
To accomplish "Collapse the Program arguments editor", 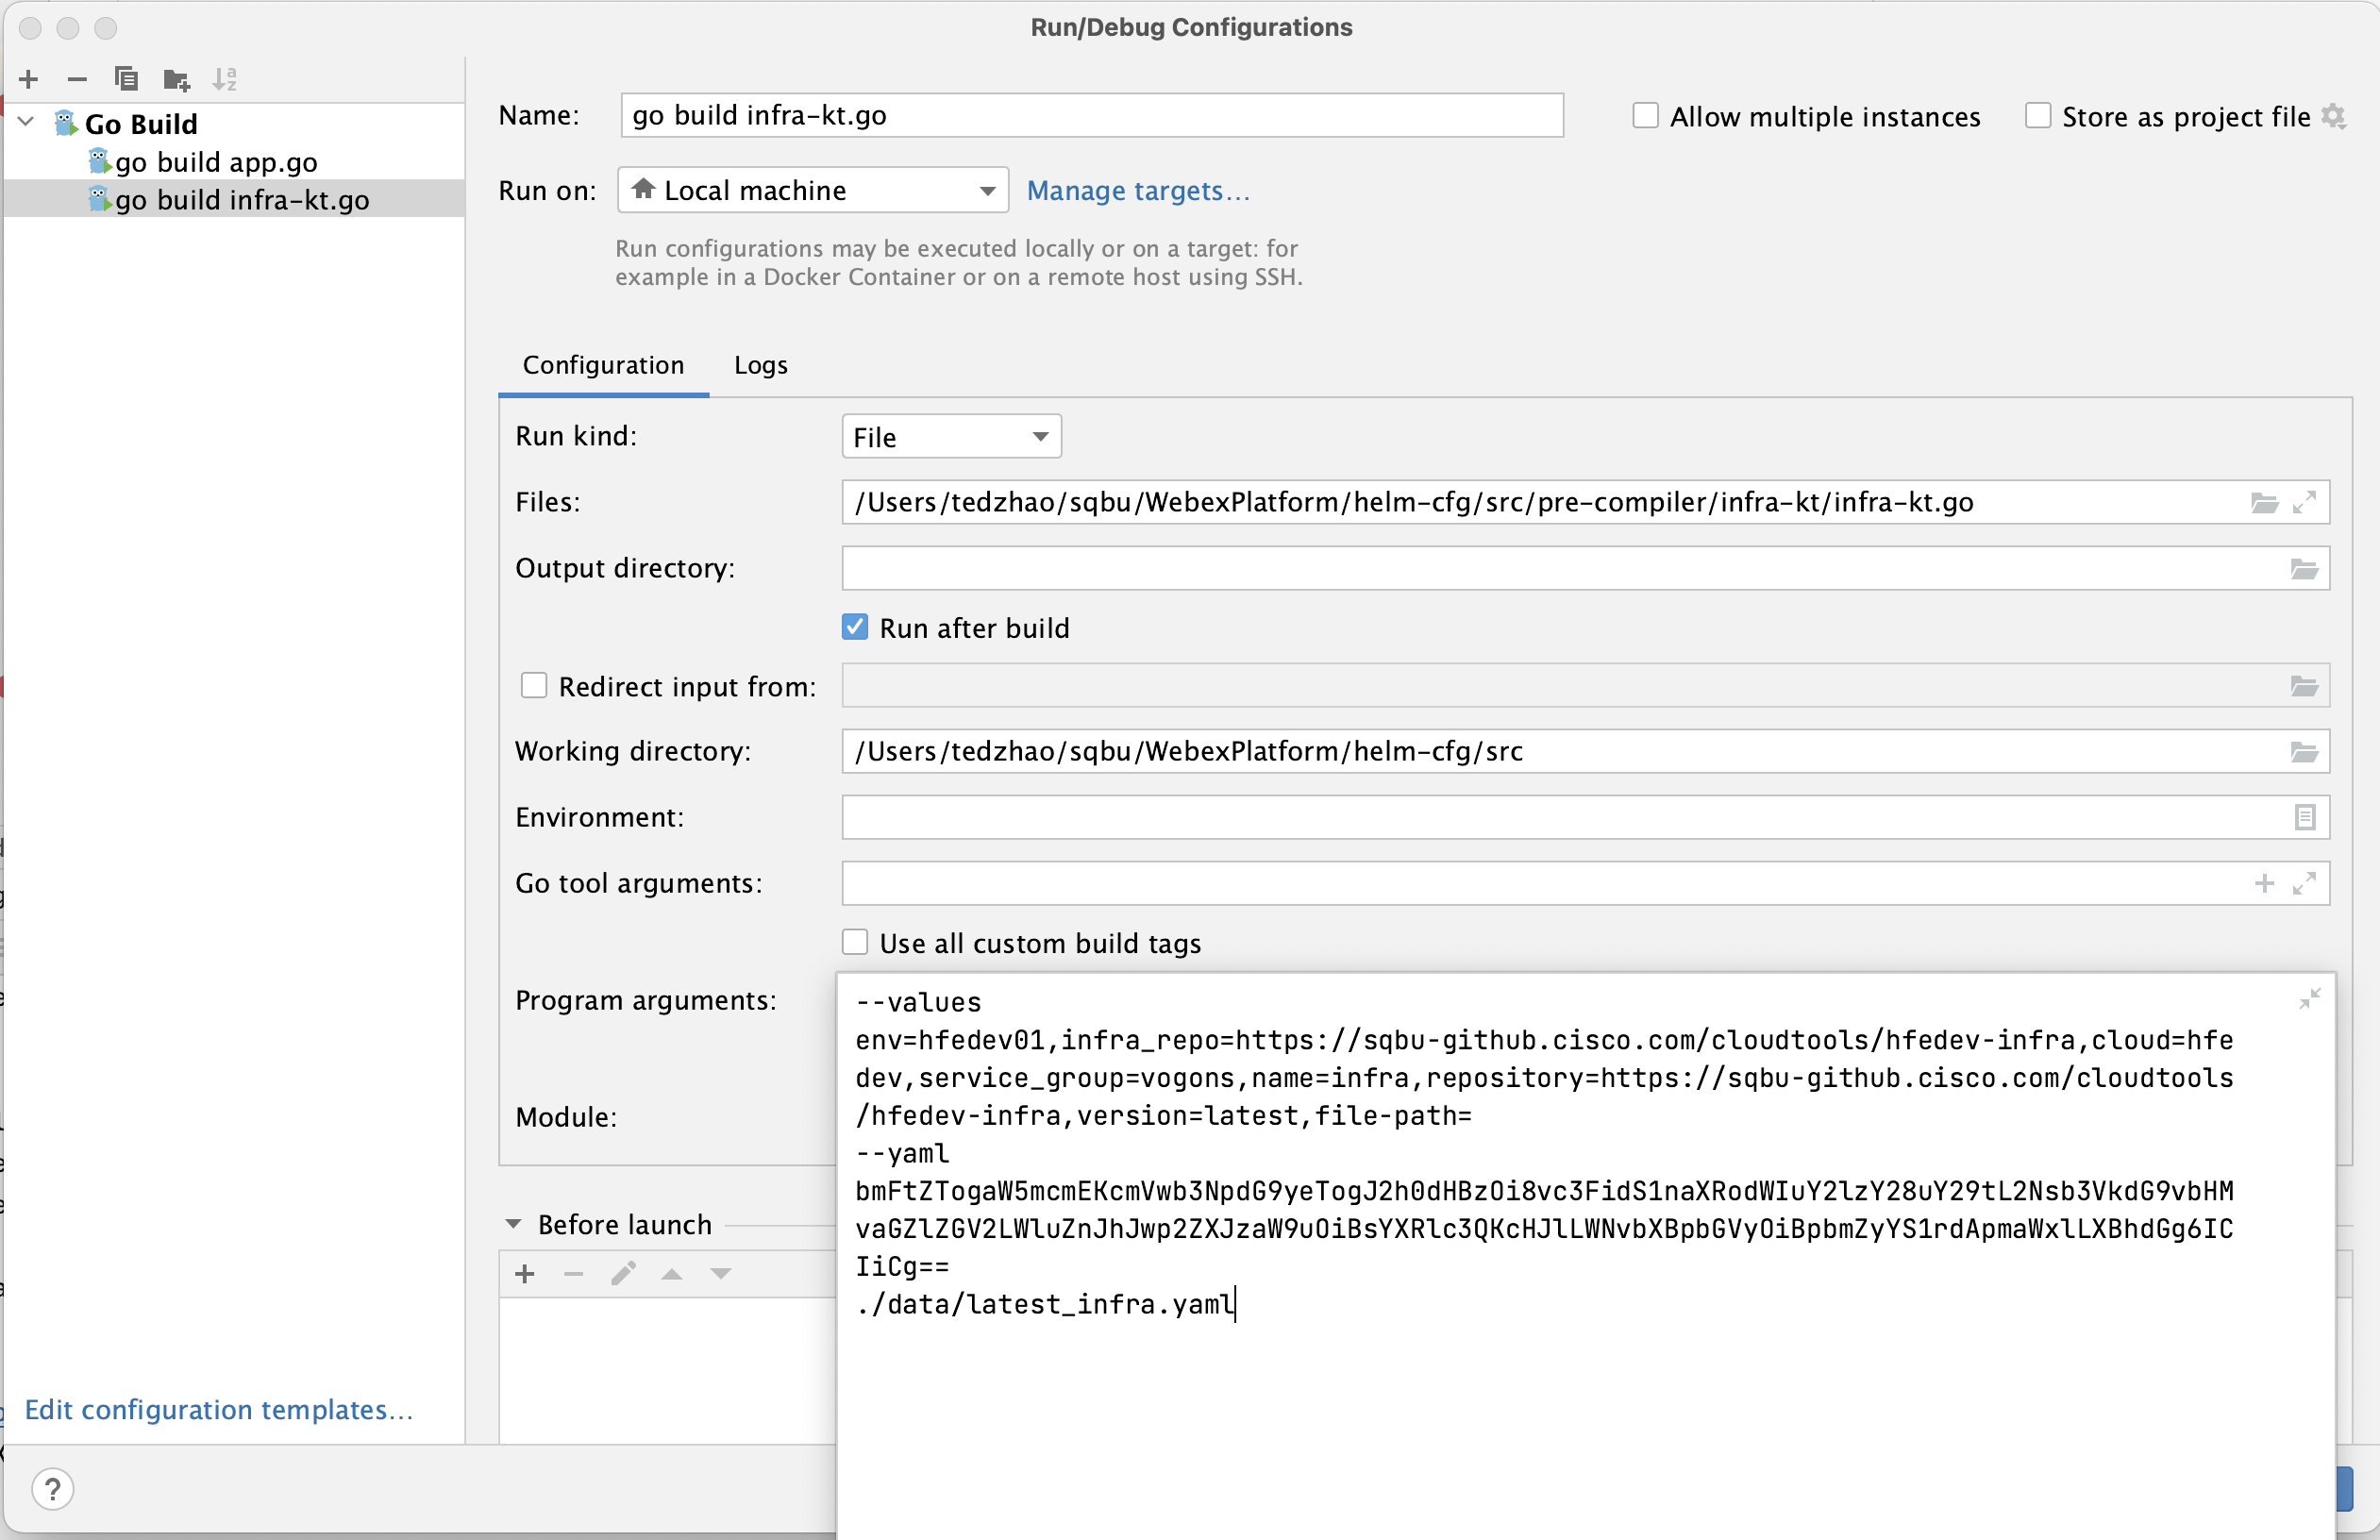I will pos(2309,999).
